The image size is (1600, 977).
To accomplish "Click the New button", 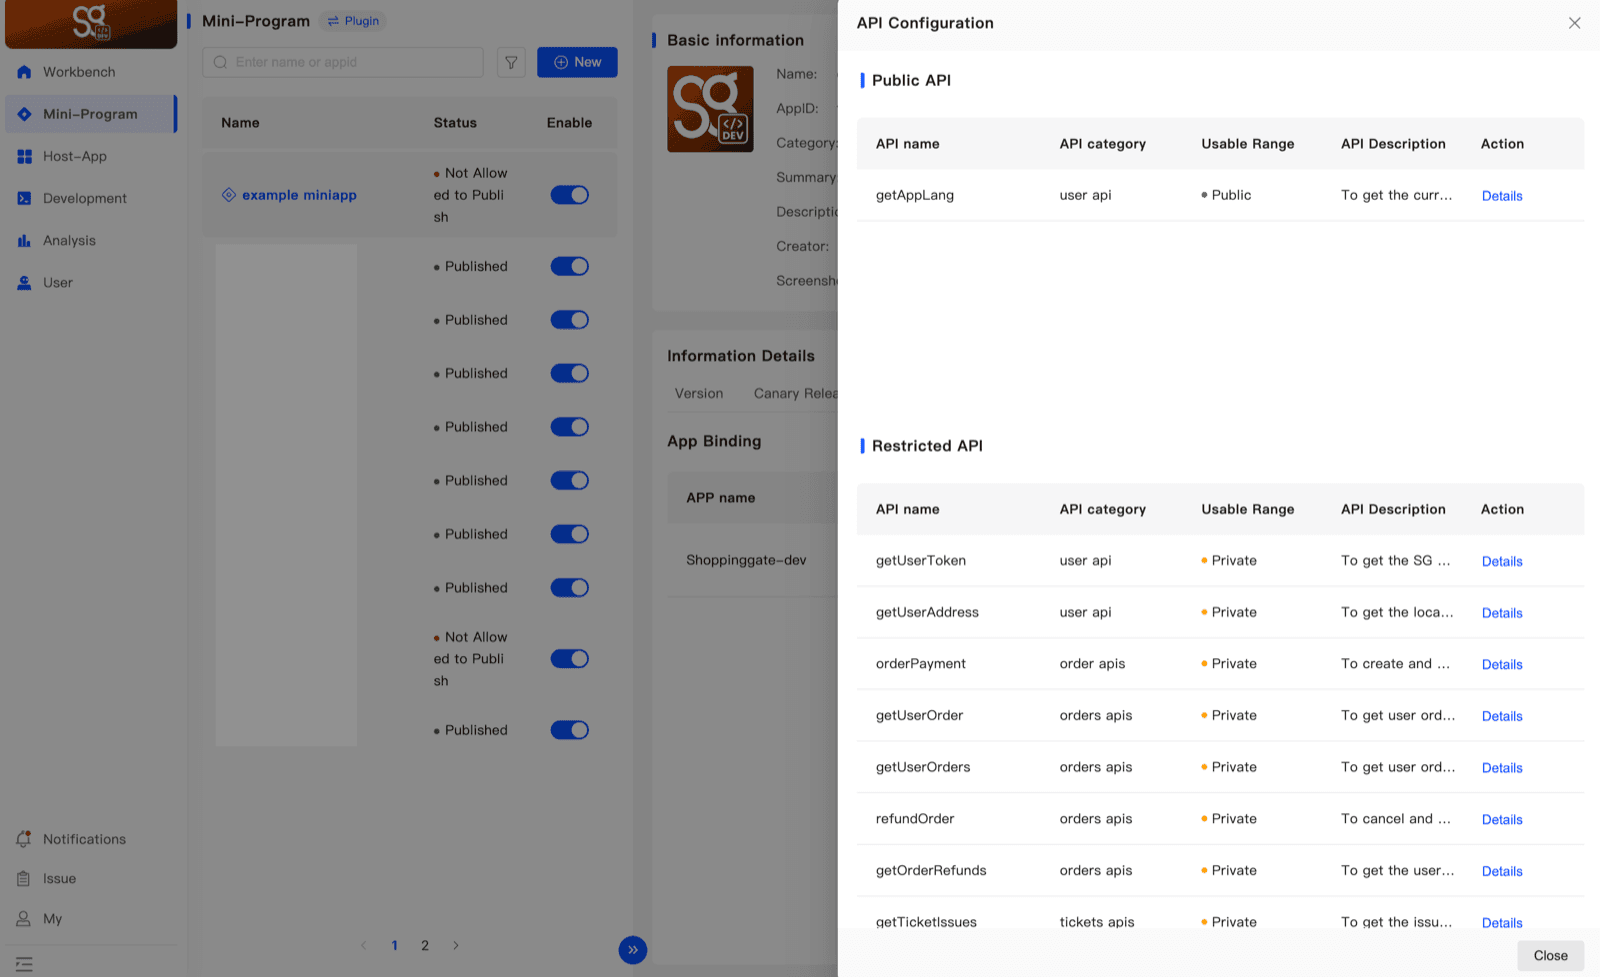I will [x=577, y=62].
